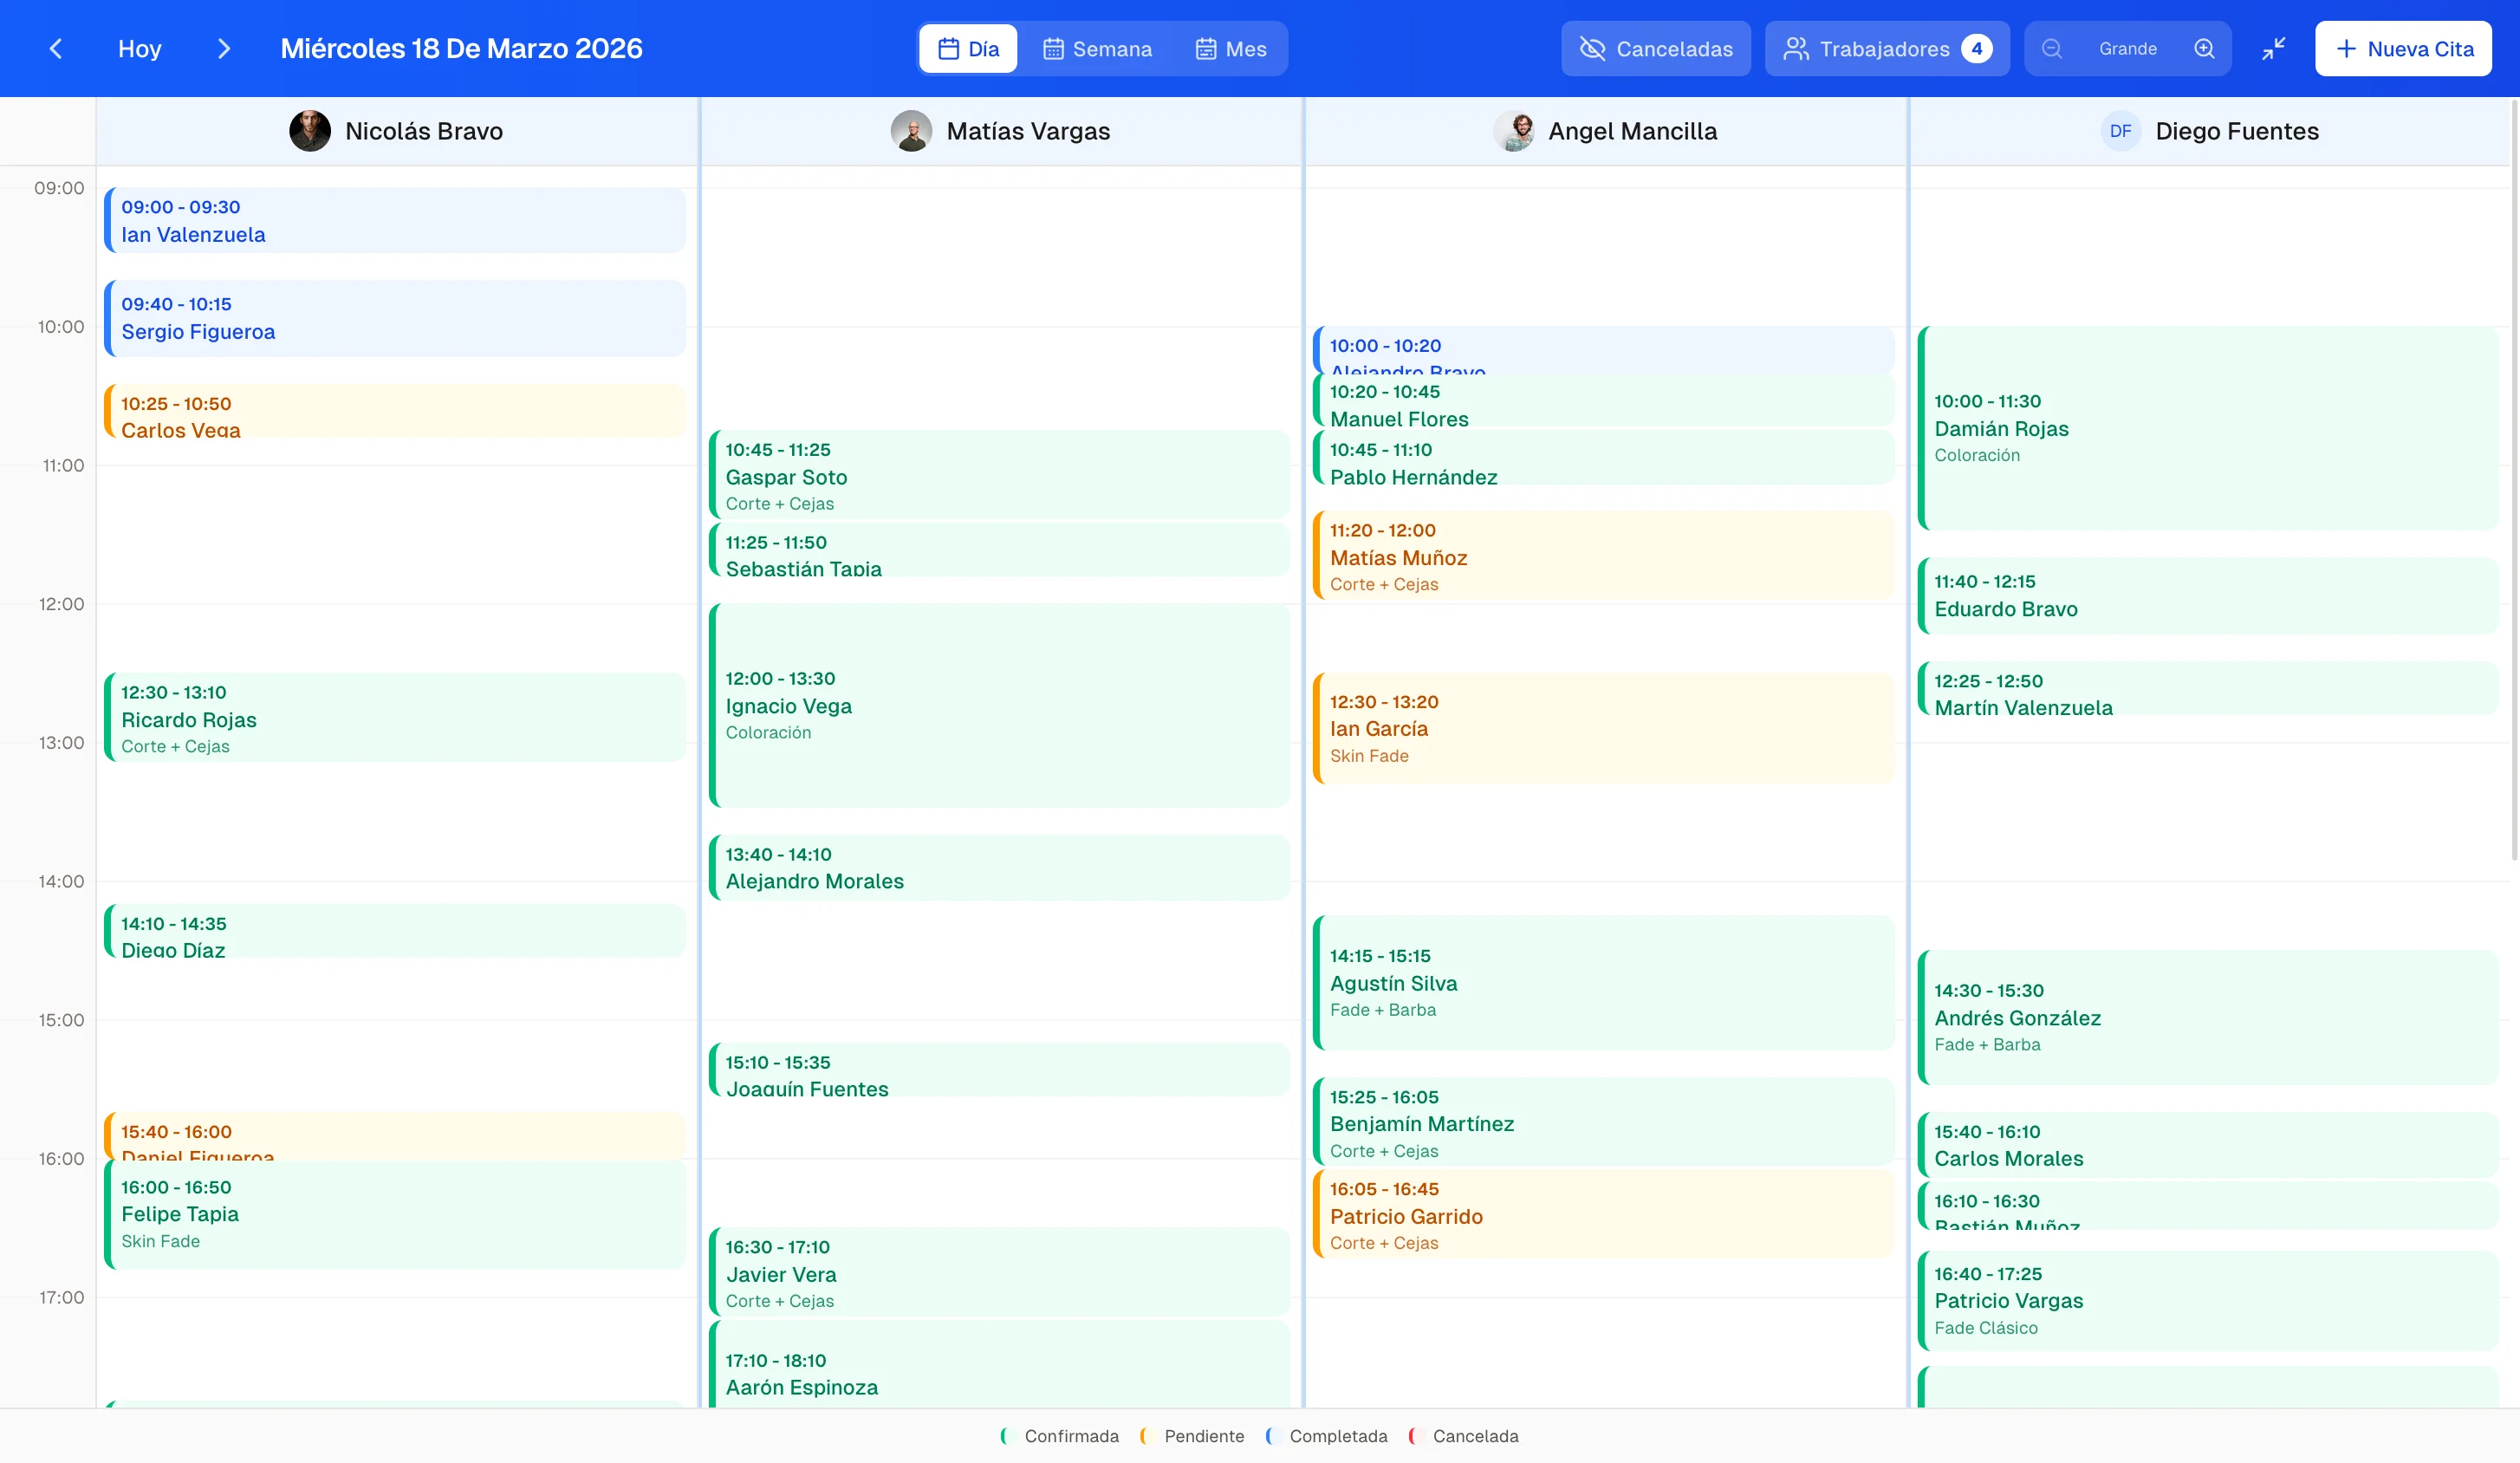Click the Trabajadores count badge 4
Screen dimensions: 2520x1463
click(x=1976, y=49)
